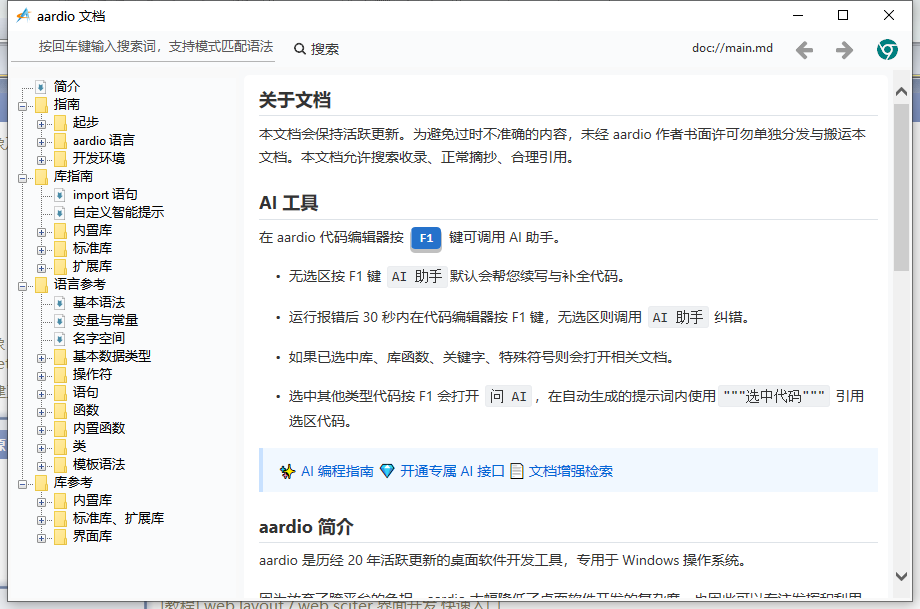Click the doc://main.md address text
920x609 pixels.
[732, 48]
